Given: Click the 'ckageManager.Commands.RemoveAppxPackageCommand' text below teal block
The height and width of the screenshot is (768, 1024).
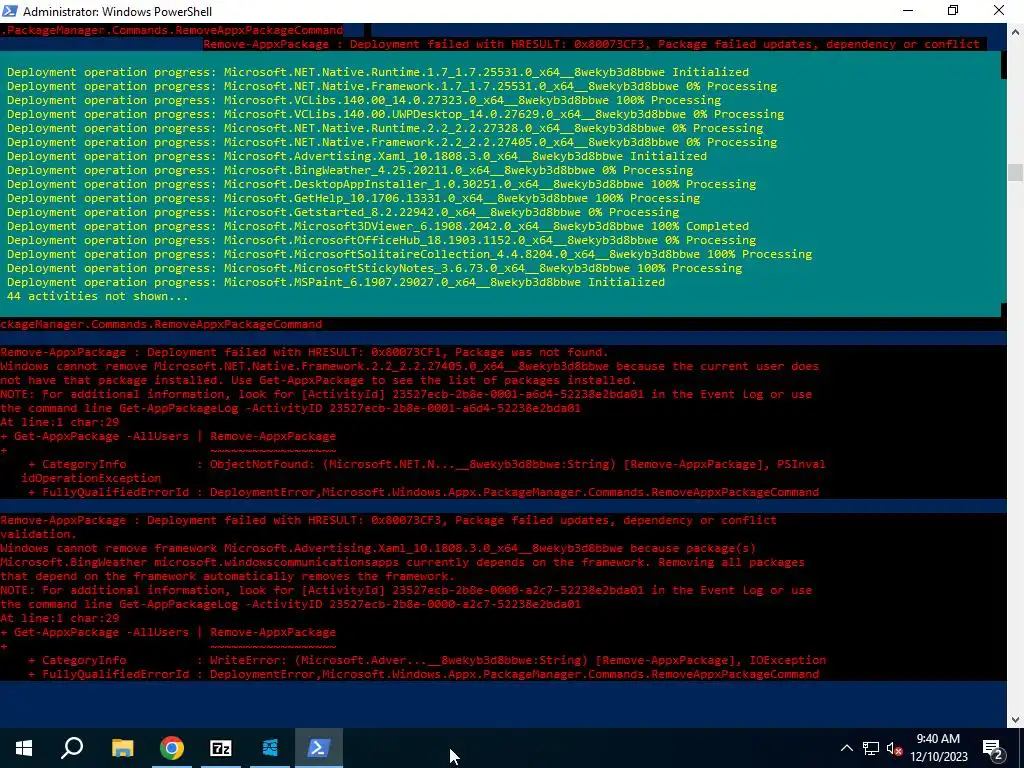Looking at the screenshot, I should point(161,325).
